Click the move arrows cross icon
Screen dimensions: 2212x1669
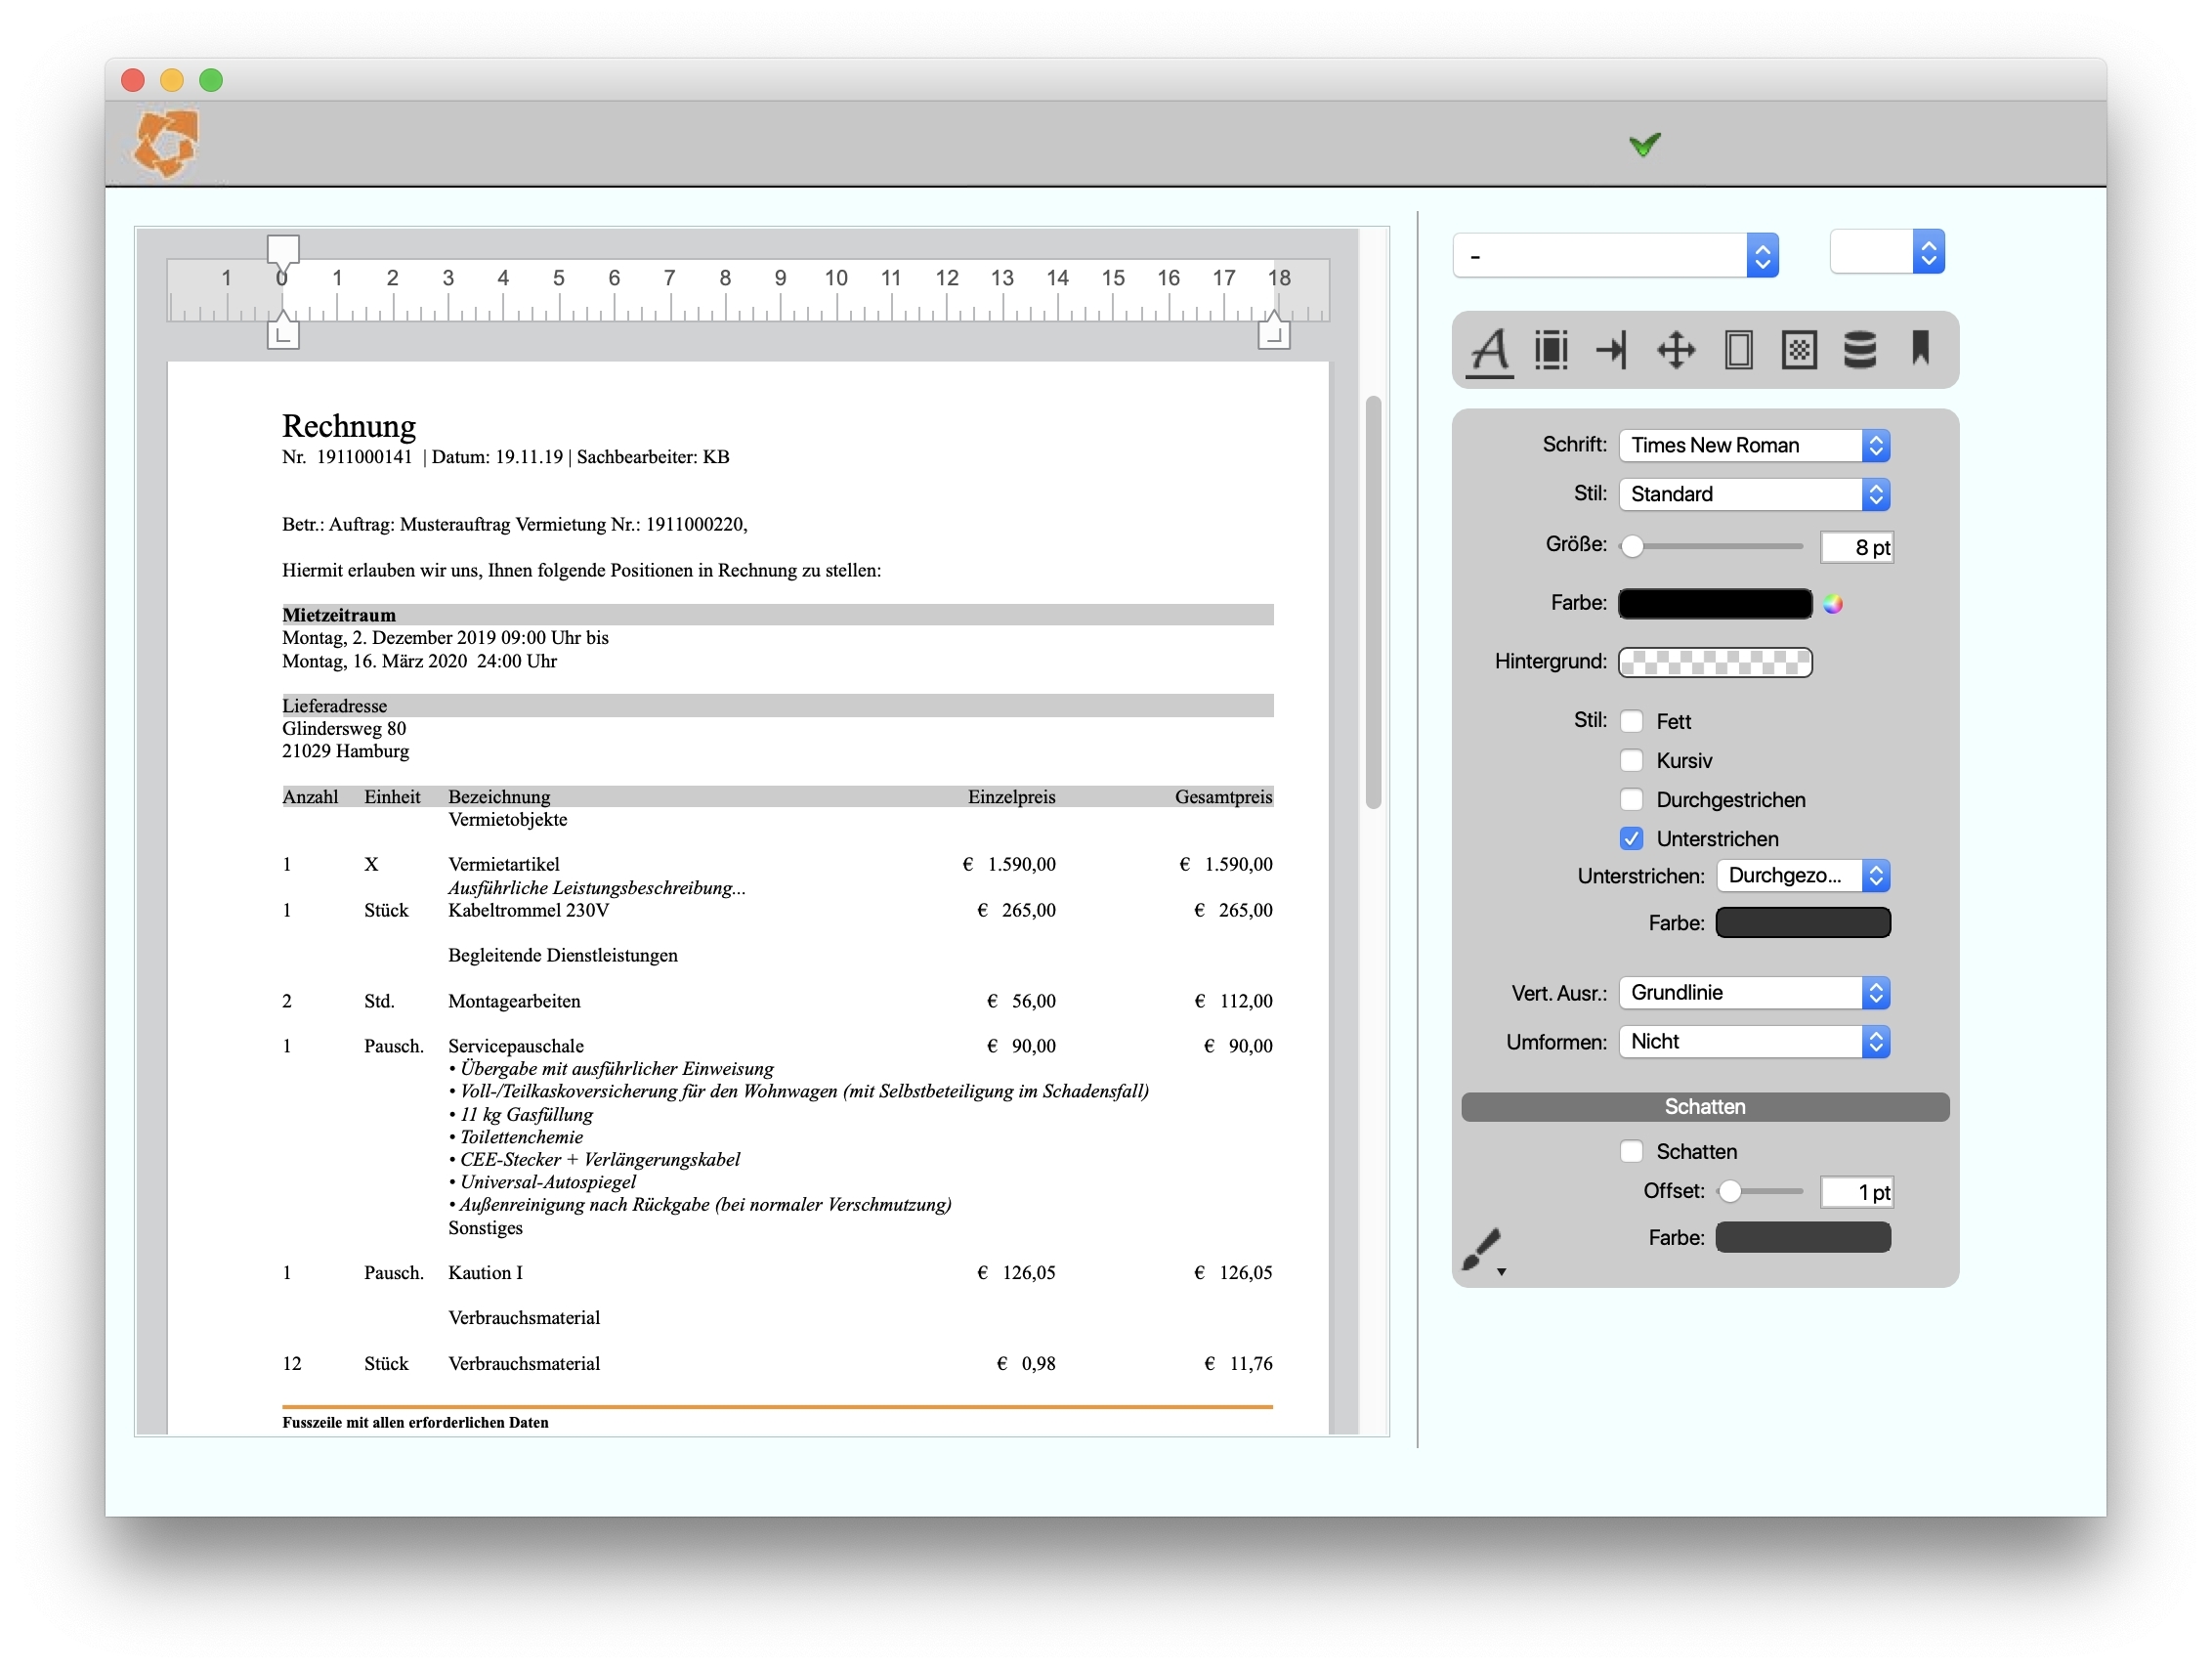tap(1675, 351)
